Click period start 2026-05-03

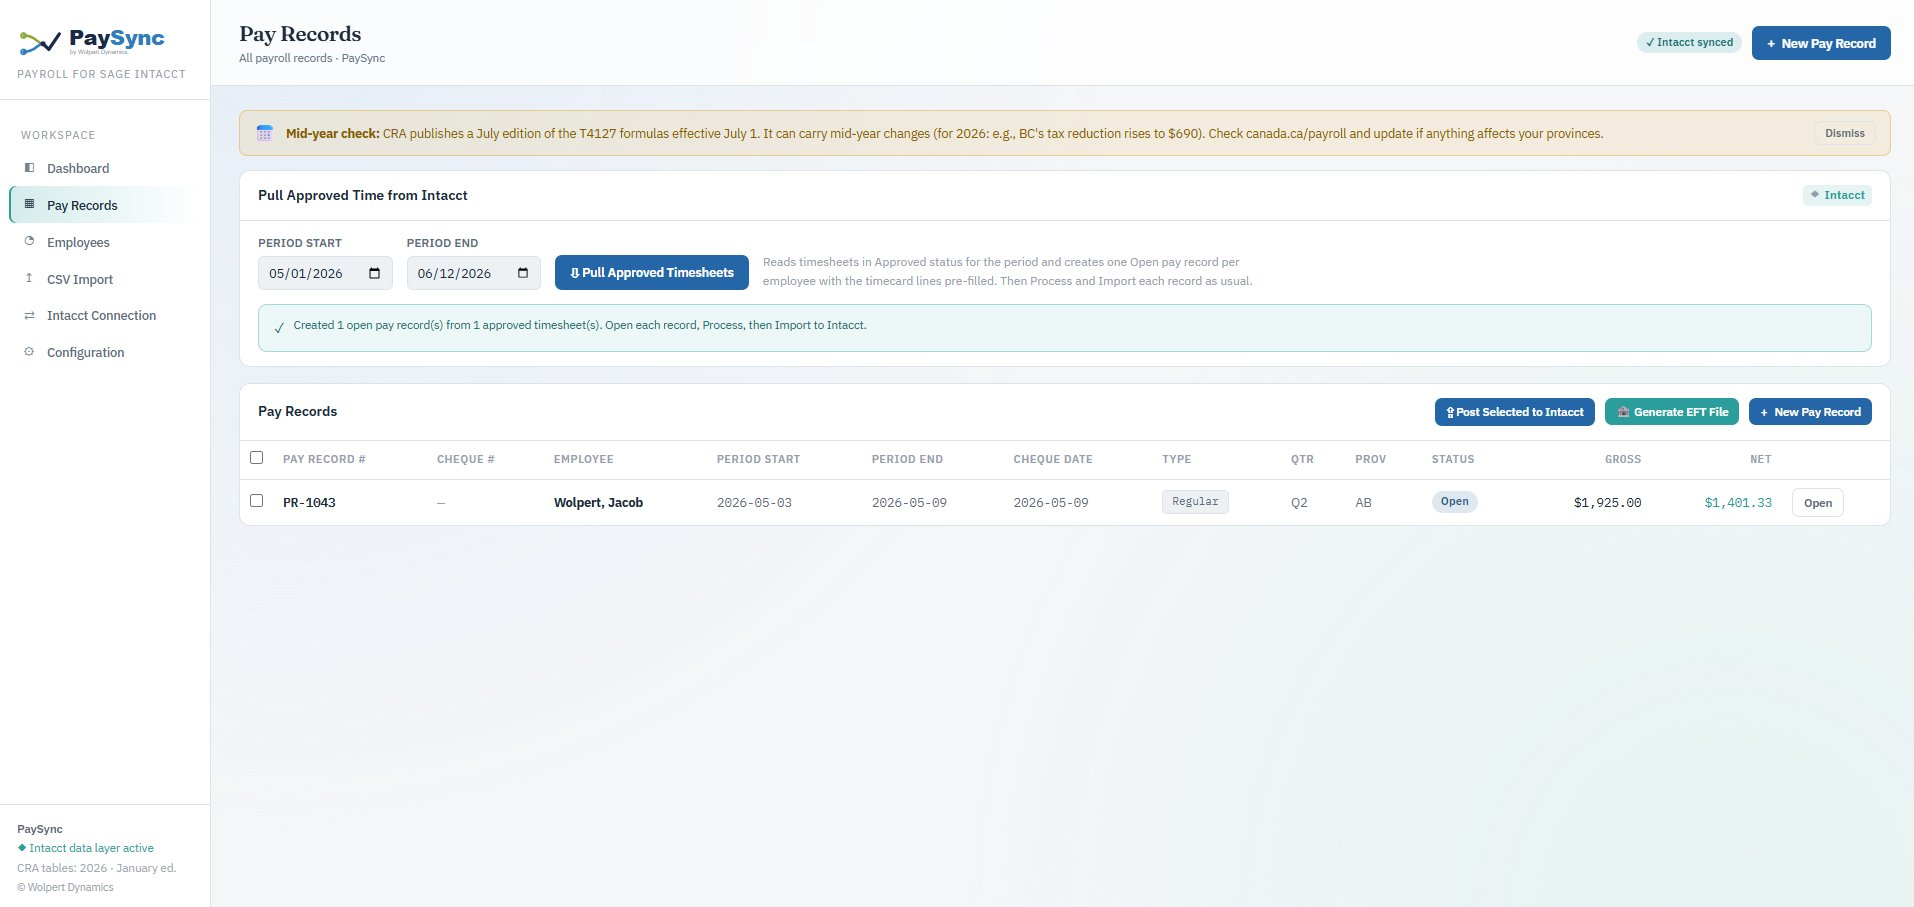click(754, 503)
